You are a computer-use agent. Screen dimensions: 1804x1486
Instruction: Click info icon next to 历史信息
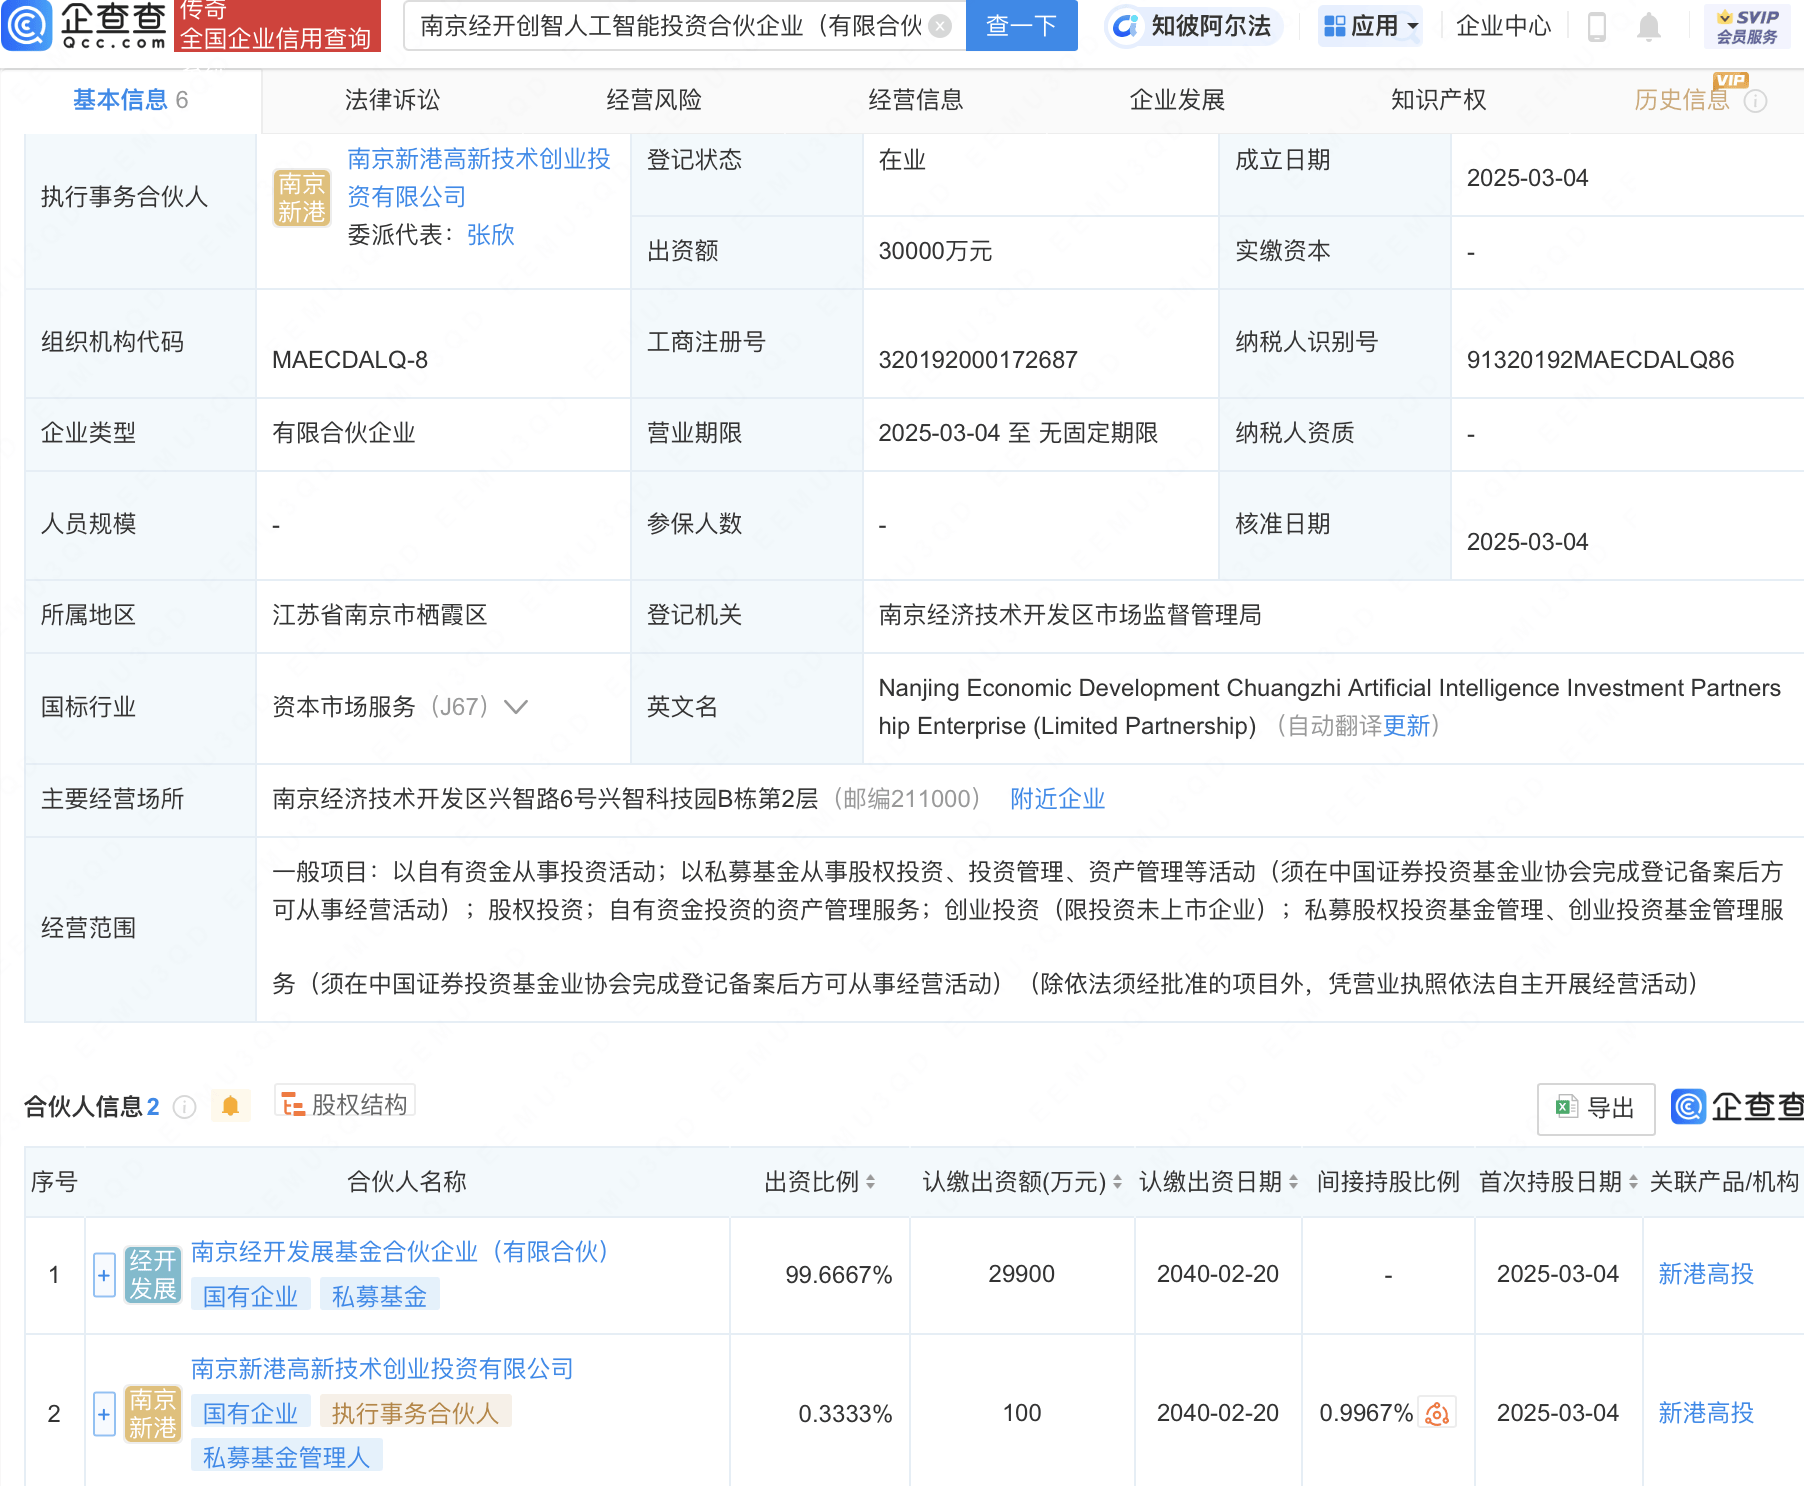(1756, 101)
